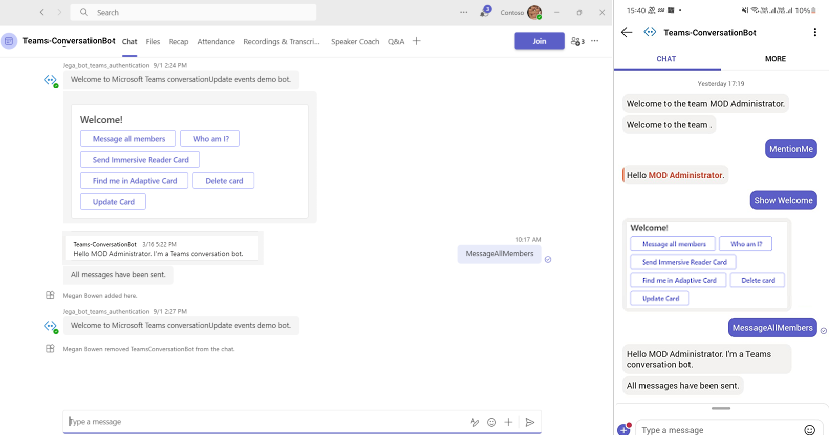Image resolution: width=840 pixels, height=435 pixels.
Task: Tap the 'Welcome to the team MOD Administrator.' message
Action: [x=706, y=104]
